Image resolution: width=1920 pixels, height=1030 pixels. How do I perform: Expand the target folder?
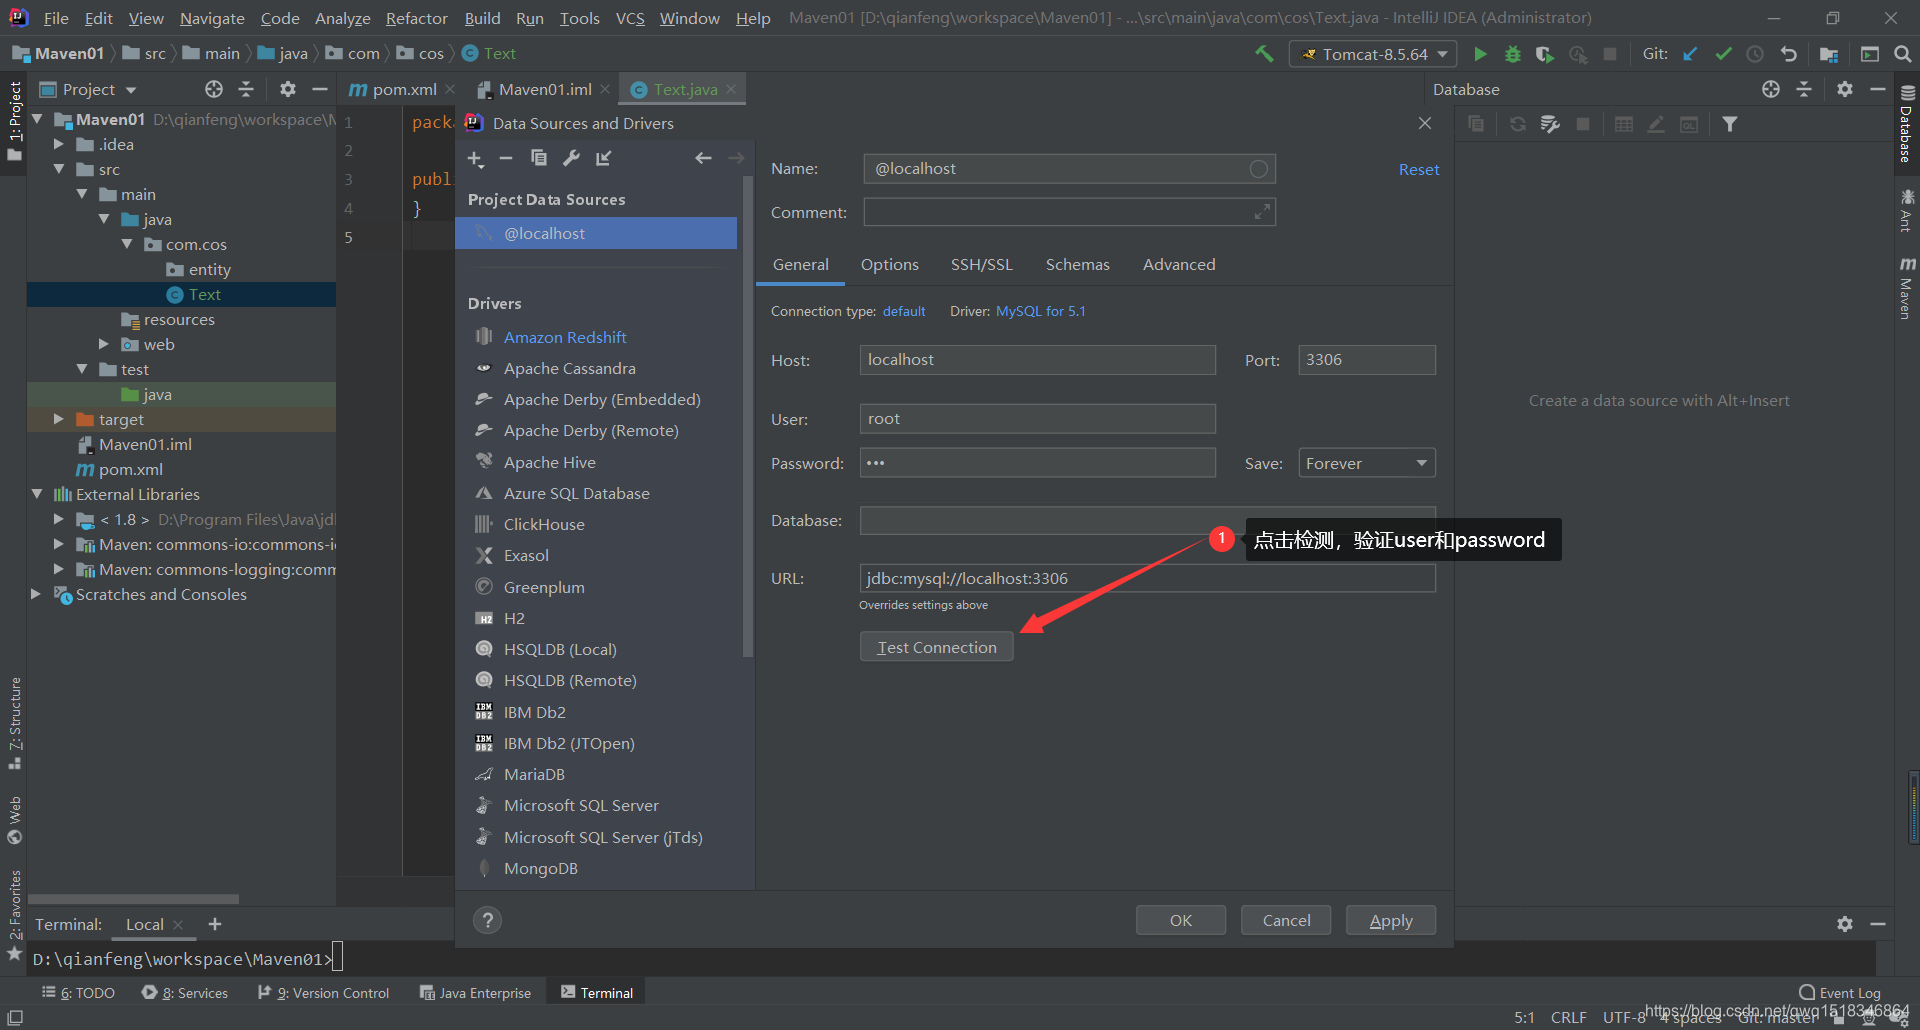[x=59, y=419]
